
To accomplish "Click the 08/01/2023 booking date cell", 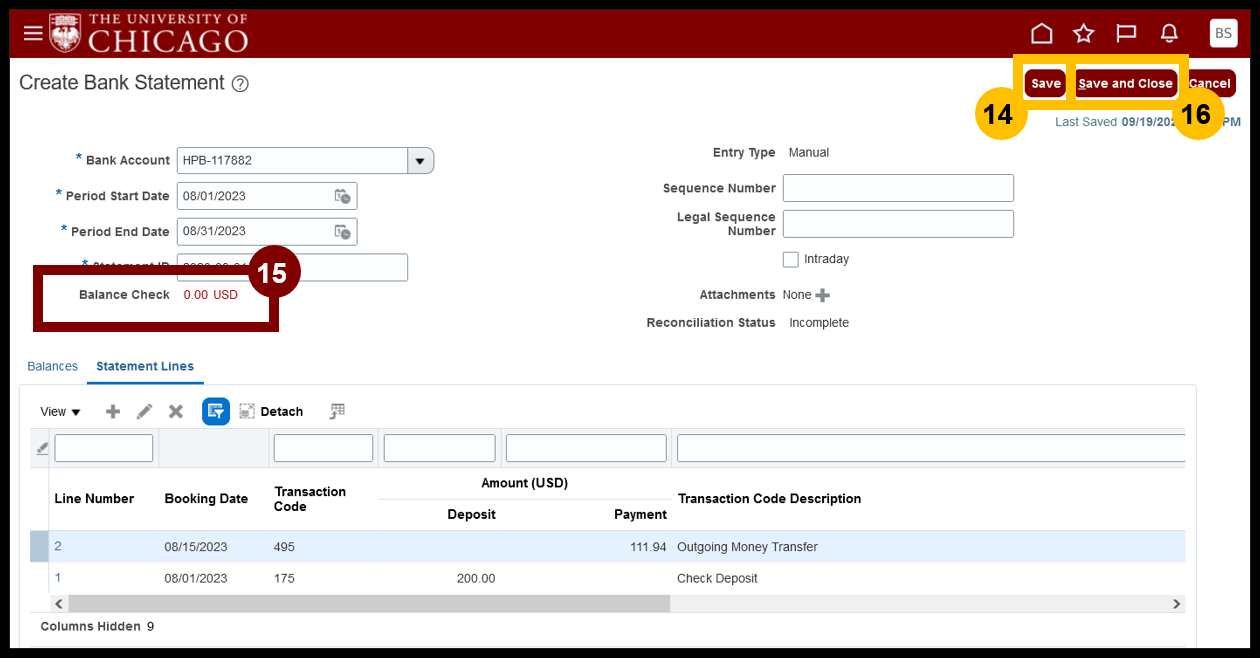I will [x=196, y=578].
